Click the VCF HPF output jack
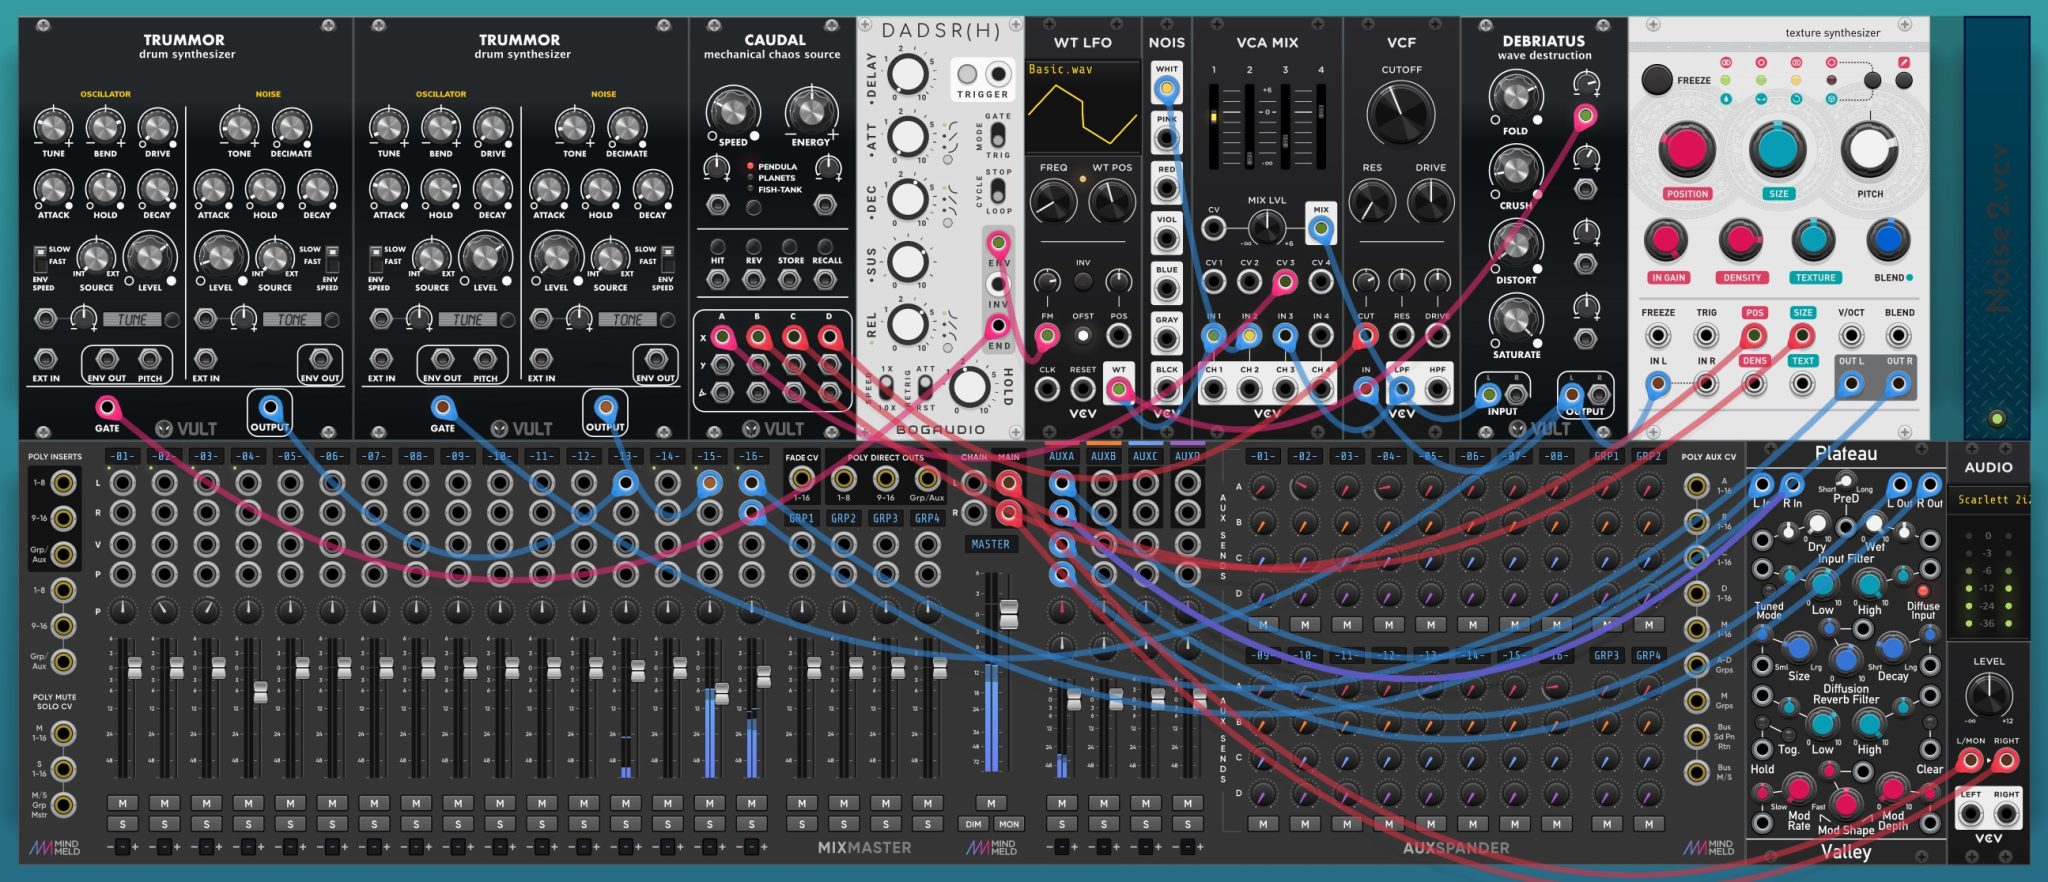Image resolution: width=2048 pixels, height=882 pixels. pos(1437,388)
